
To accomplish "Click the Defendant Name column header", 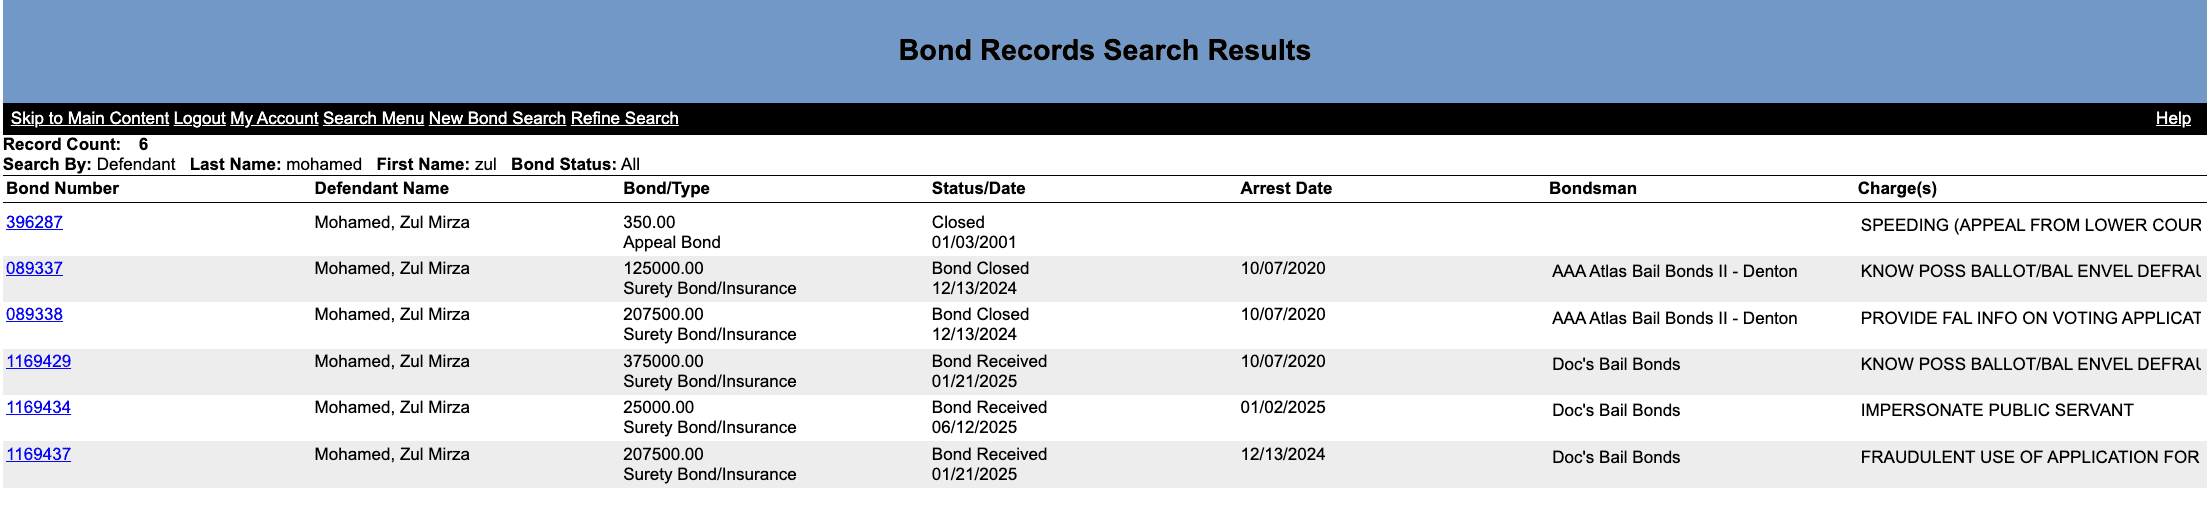I will click(381, 188).
